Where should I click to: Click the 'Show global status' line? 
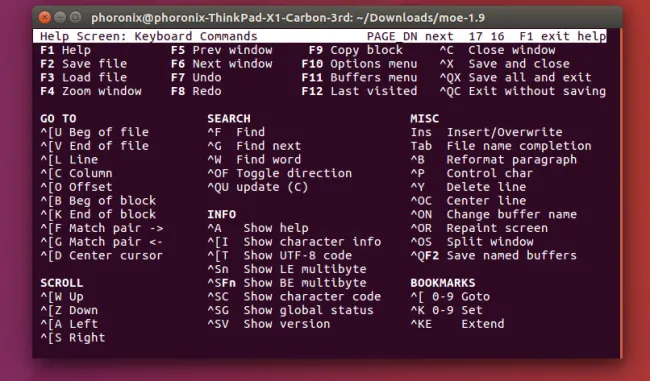290,310
